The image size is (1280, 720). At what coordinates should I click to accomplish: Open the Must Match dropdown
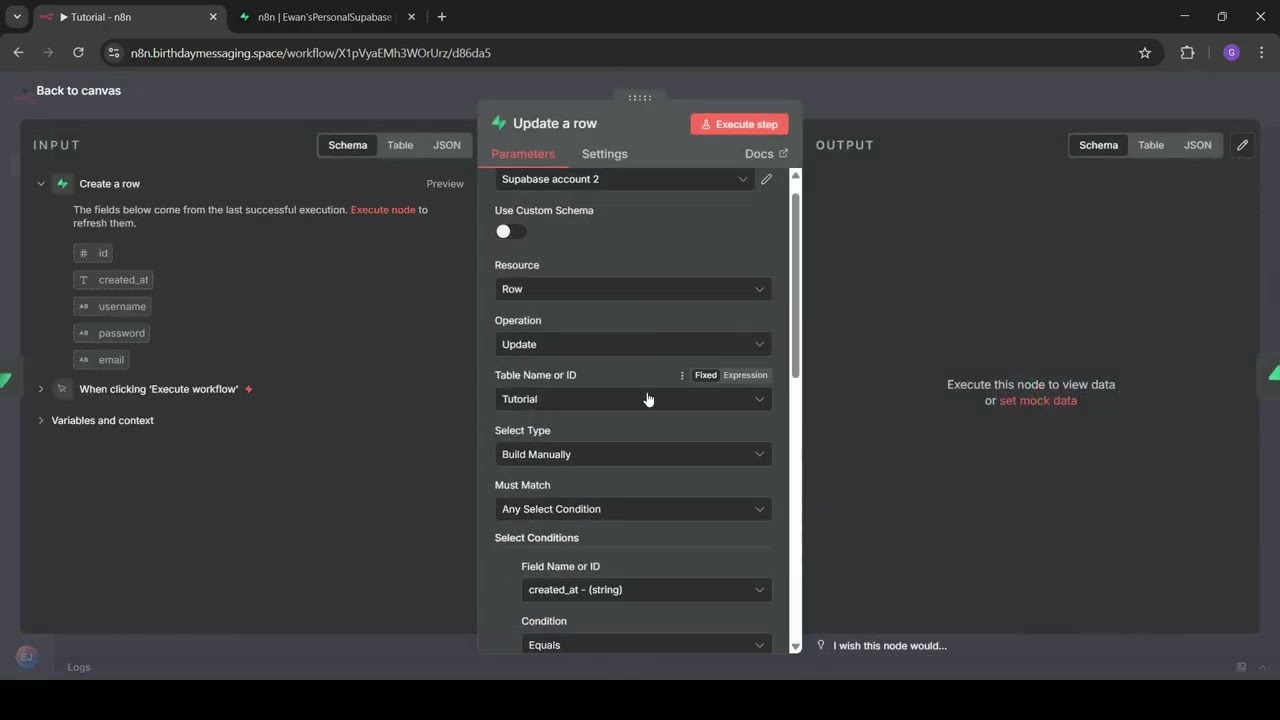633,509
